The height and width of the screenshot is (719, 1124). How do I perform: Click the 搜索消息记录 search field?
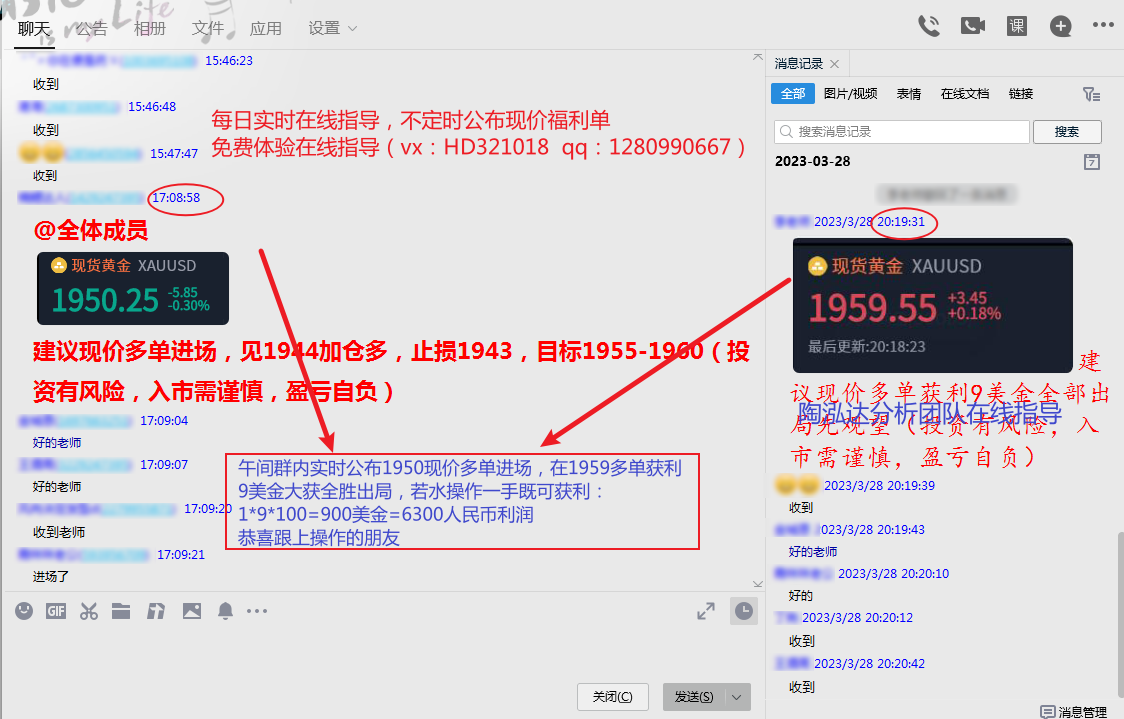tap(902, 132)
